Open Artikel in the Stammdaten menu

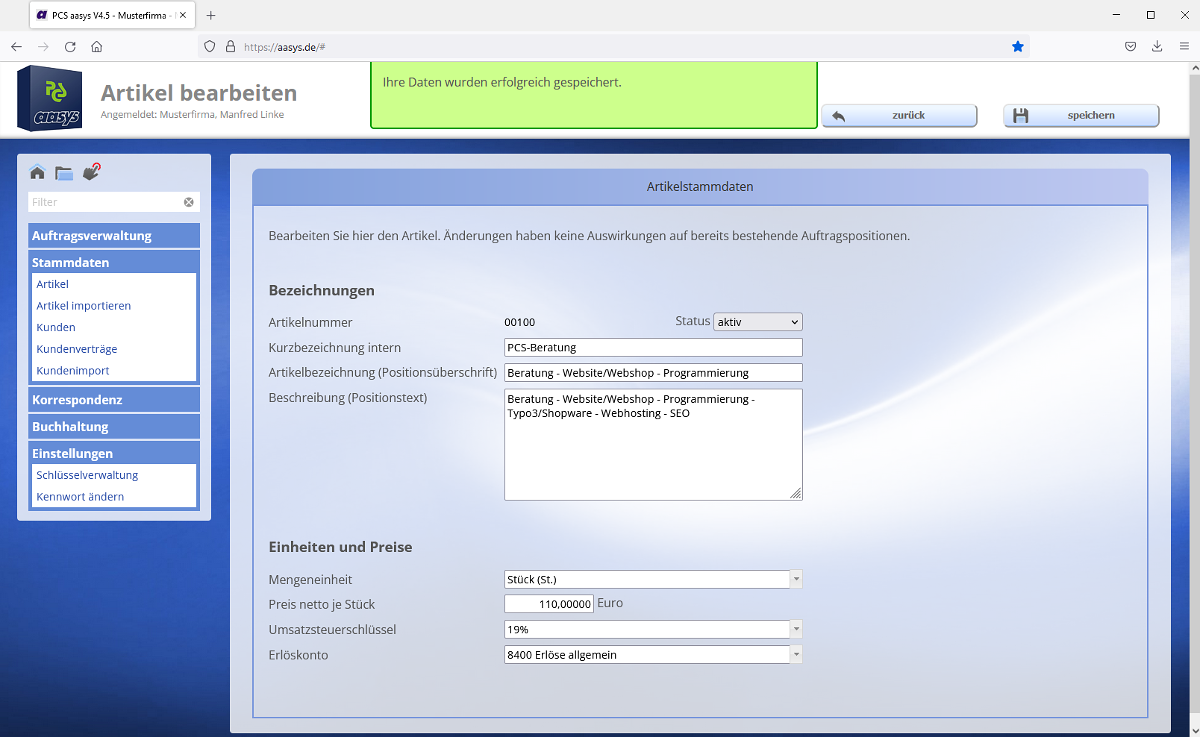tap(52, 284)
